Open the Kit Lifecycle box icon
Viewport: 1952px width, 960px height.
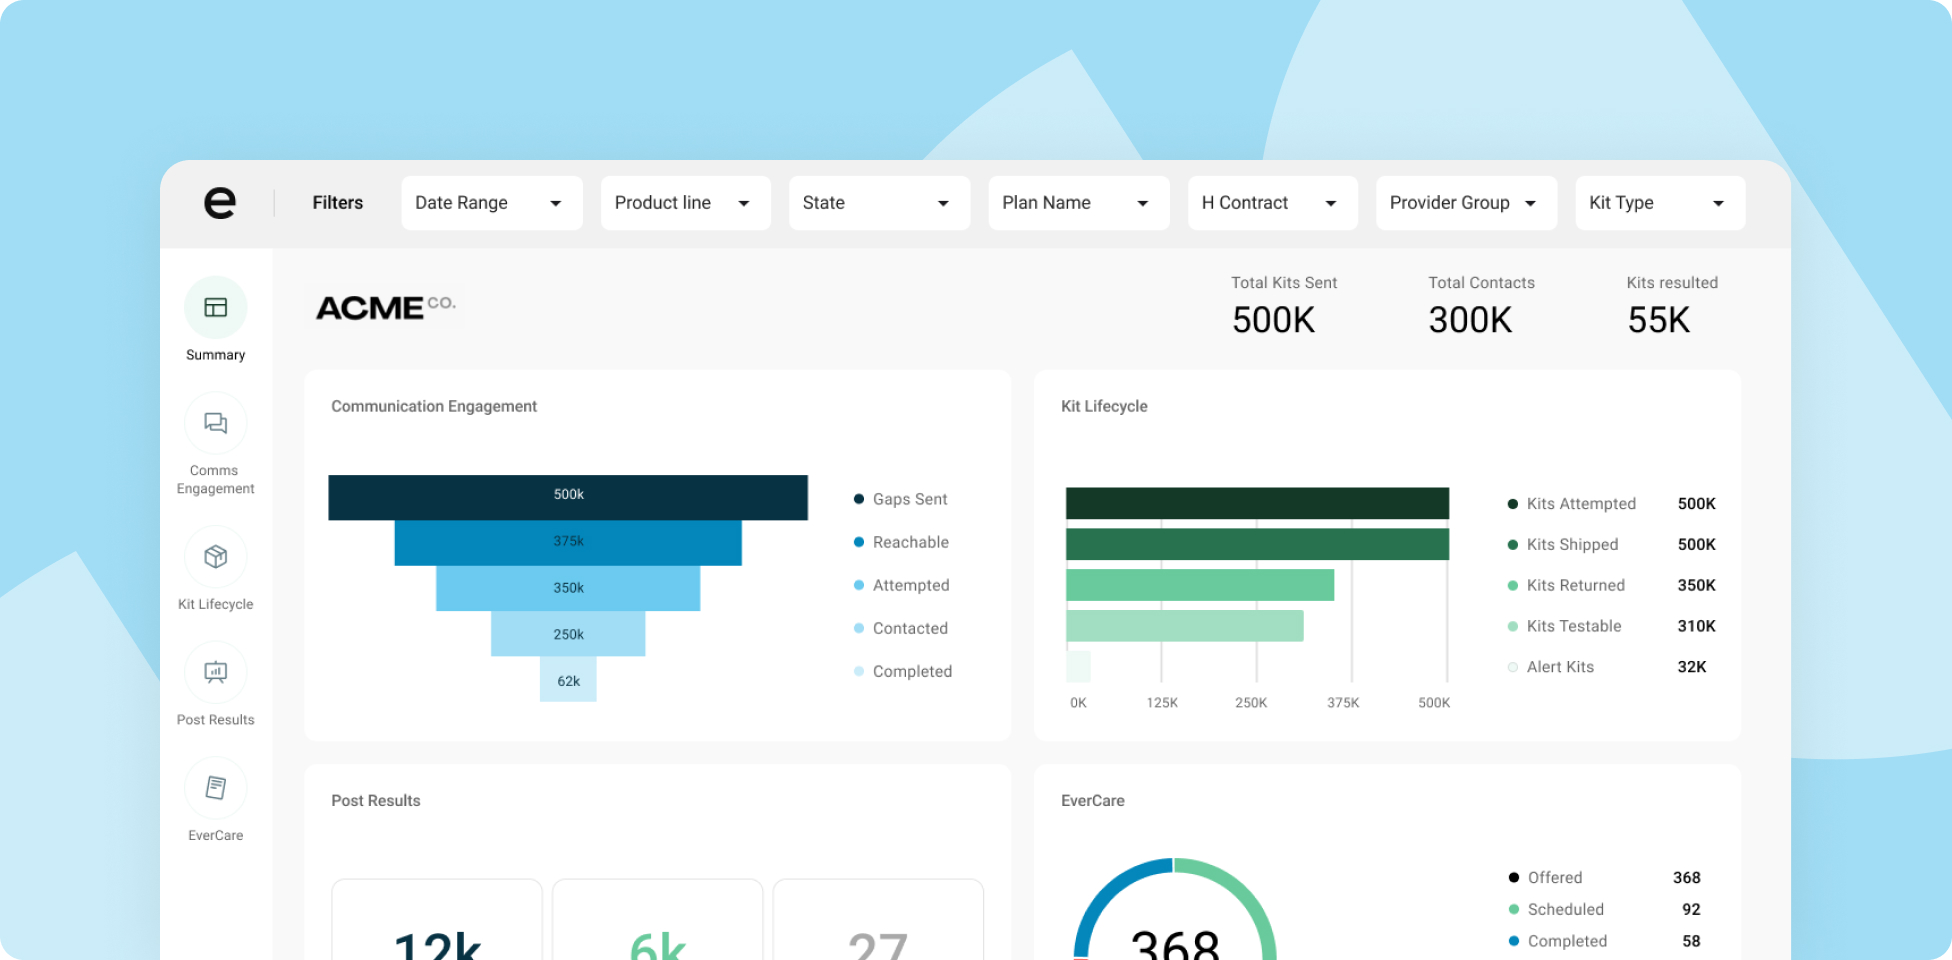pos(216,557)
